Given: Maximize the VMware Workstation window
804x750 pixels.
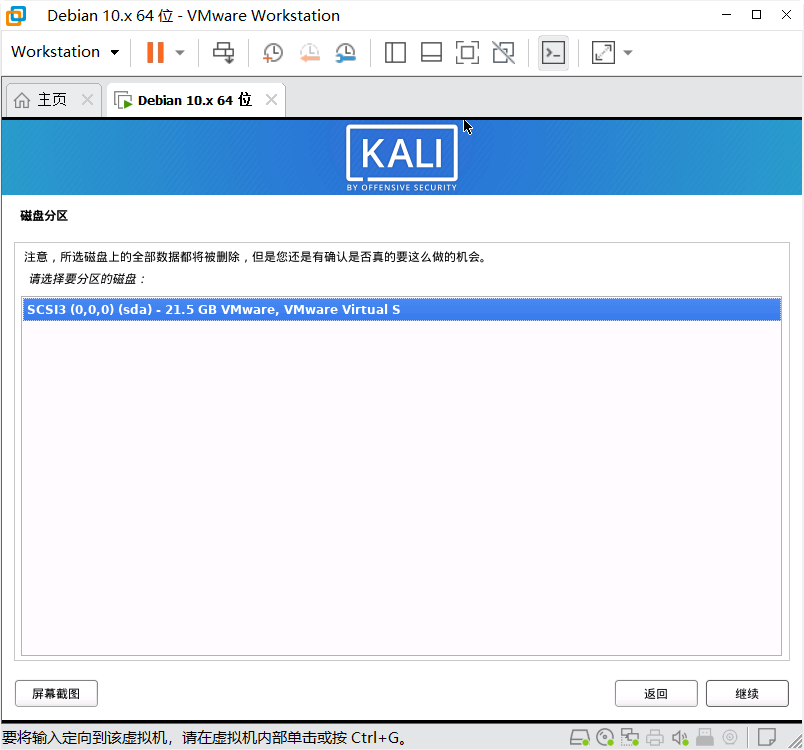Looking at the screenshot, I should pyautogui.click(x=756, y=15).
